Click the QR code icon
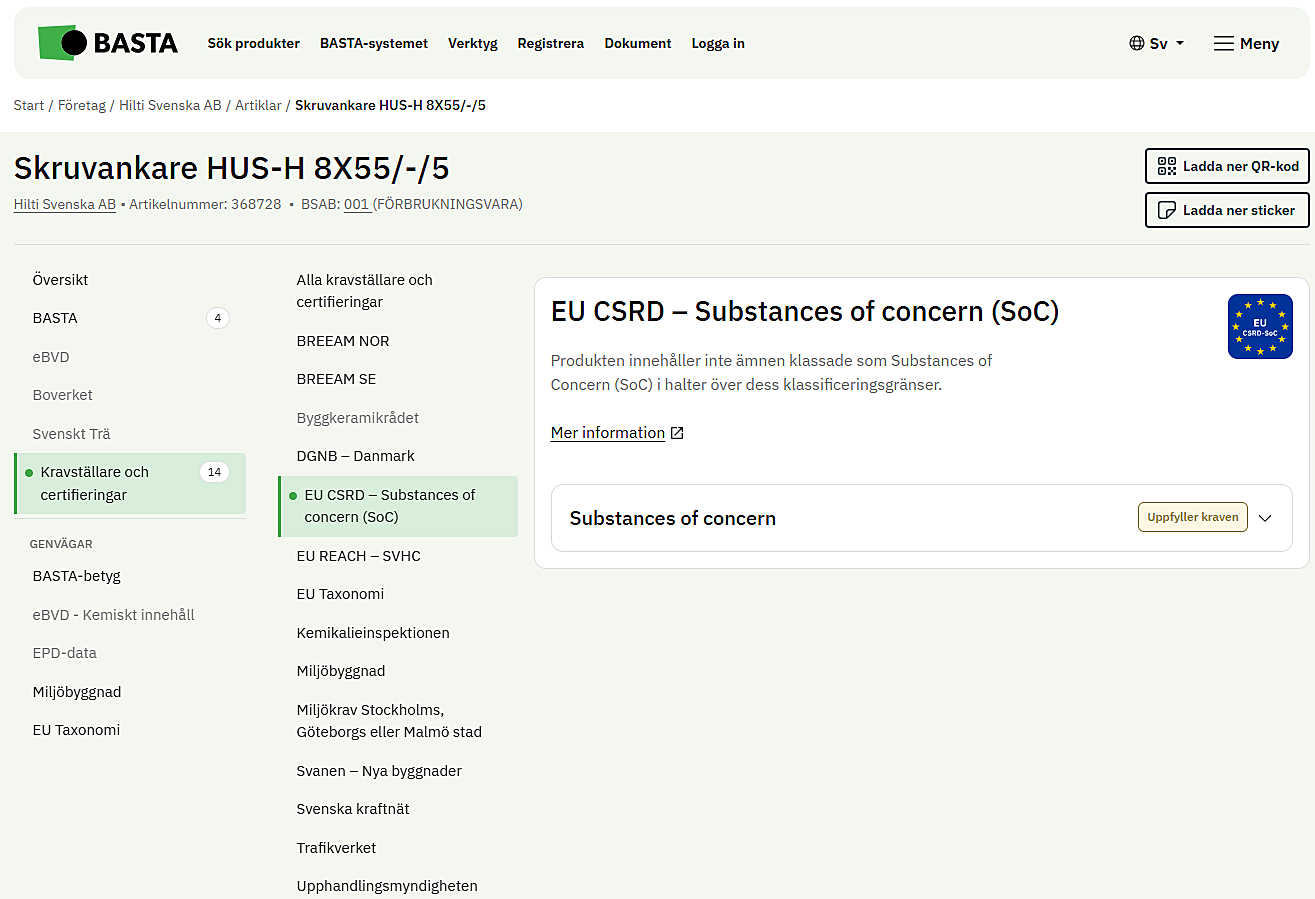Viewport: 1315px width, 899px height. pos(1167,166)
